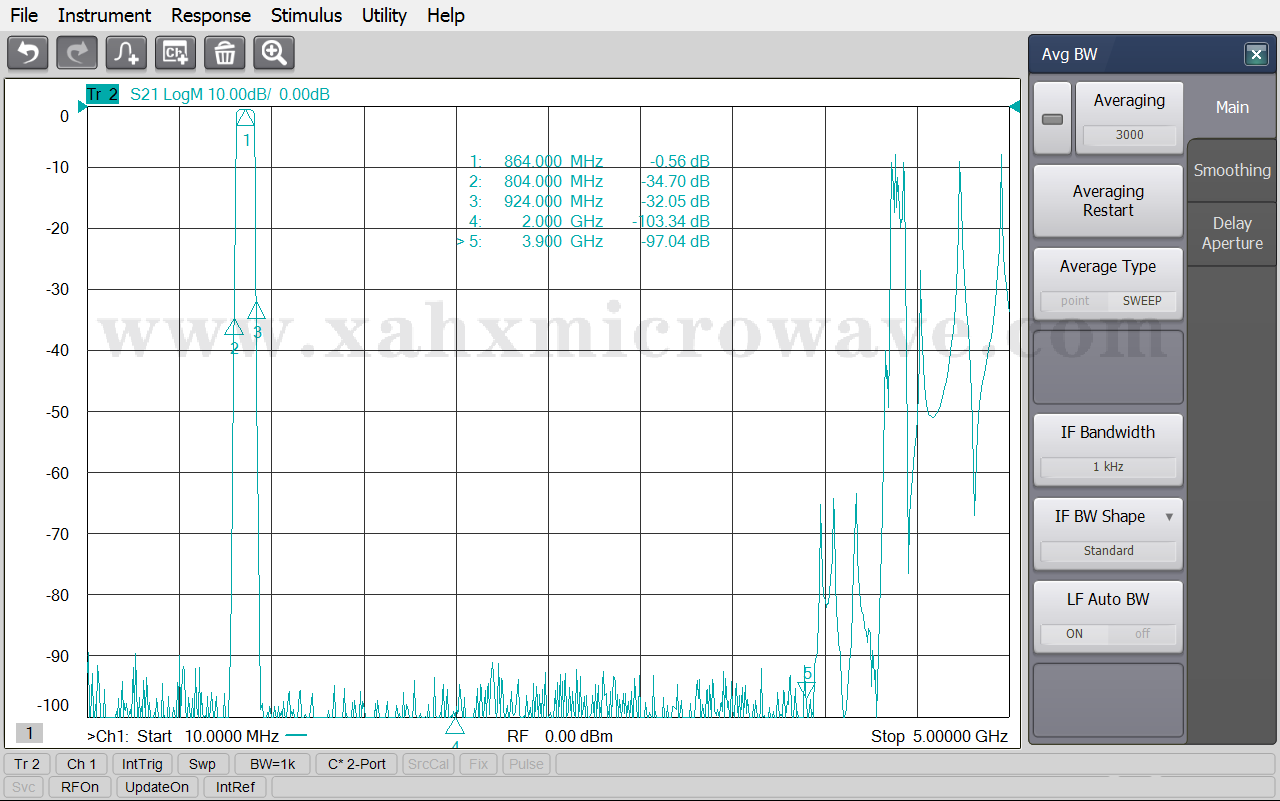Click the Ch 1 status bar button
1280x801 pixels.
(81, 764)
